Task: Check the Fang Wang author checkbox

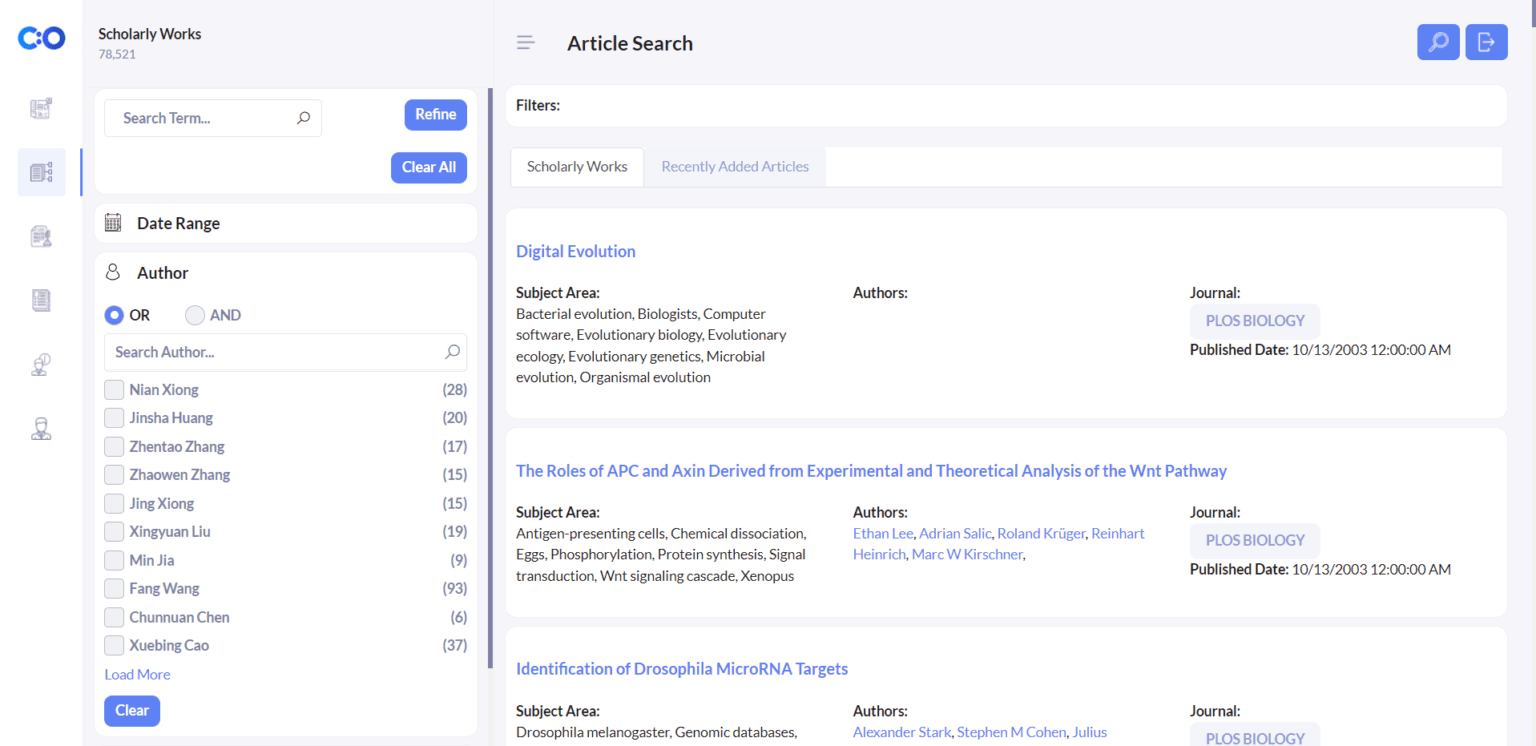Action: point(114,589)
